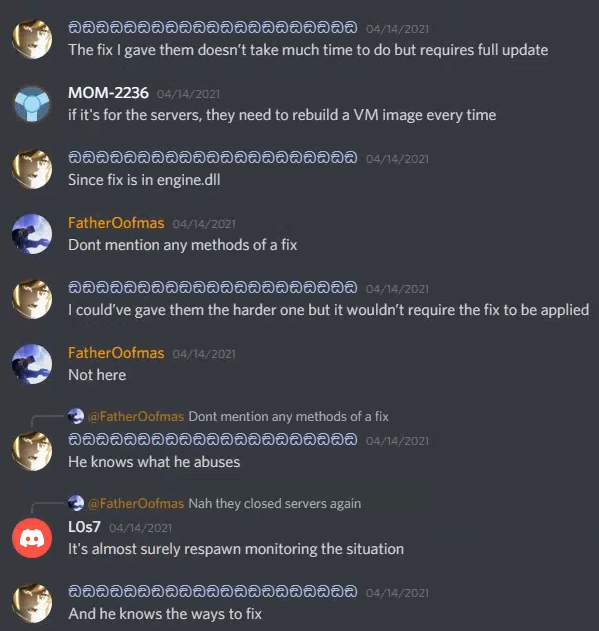Jump to replied message "Nah they closed servers again"
599x631 pixels.
275,503
